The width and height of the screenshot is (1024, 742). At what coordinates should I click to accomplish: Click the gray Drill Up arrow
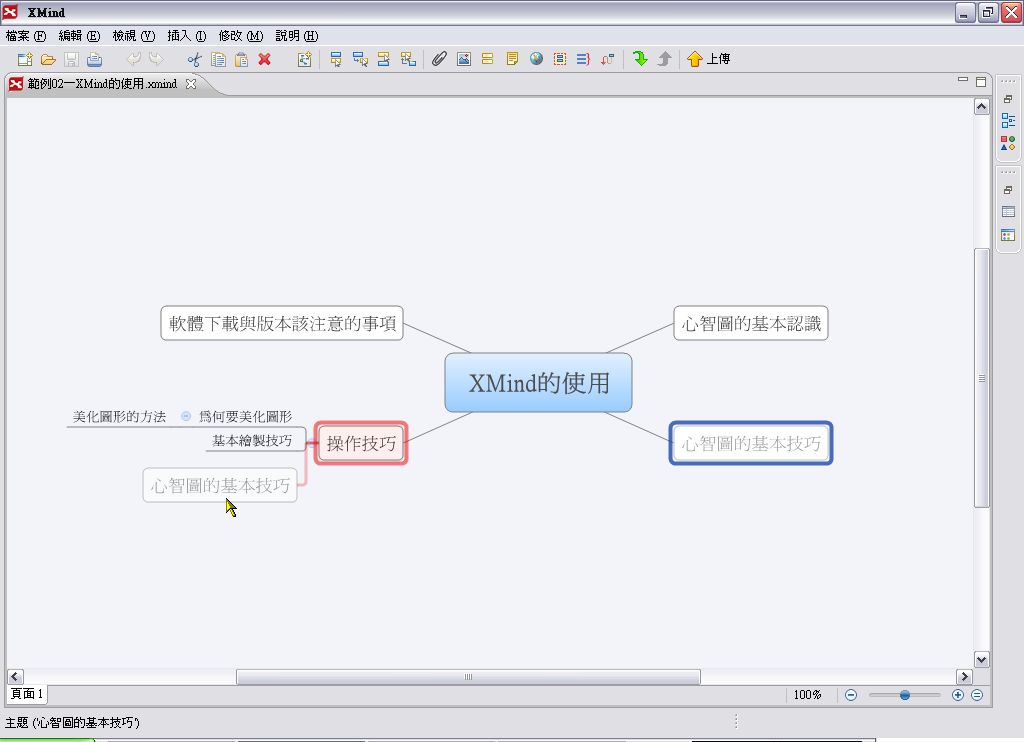click(x=664, y=59)
